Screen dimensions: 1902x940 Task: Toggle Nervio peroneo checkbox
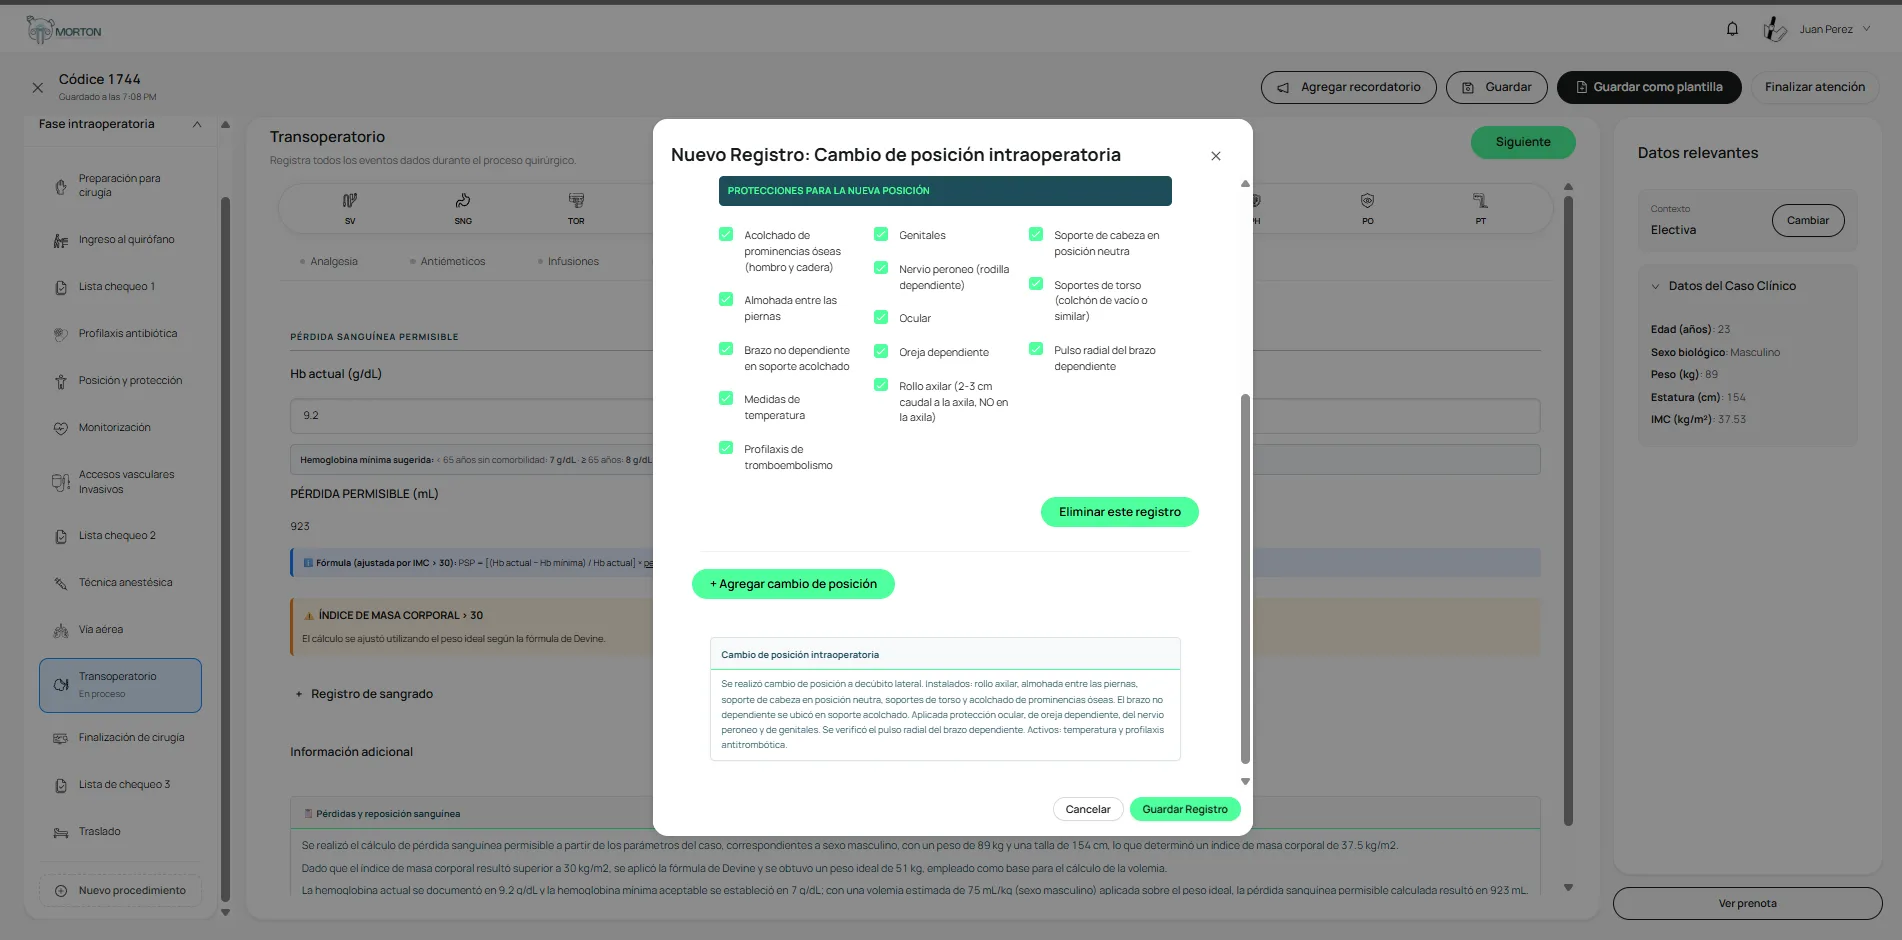[x=881, y=268]
